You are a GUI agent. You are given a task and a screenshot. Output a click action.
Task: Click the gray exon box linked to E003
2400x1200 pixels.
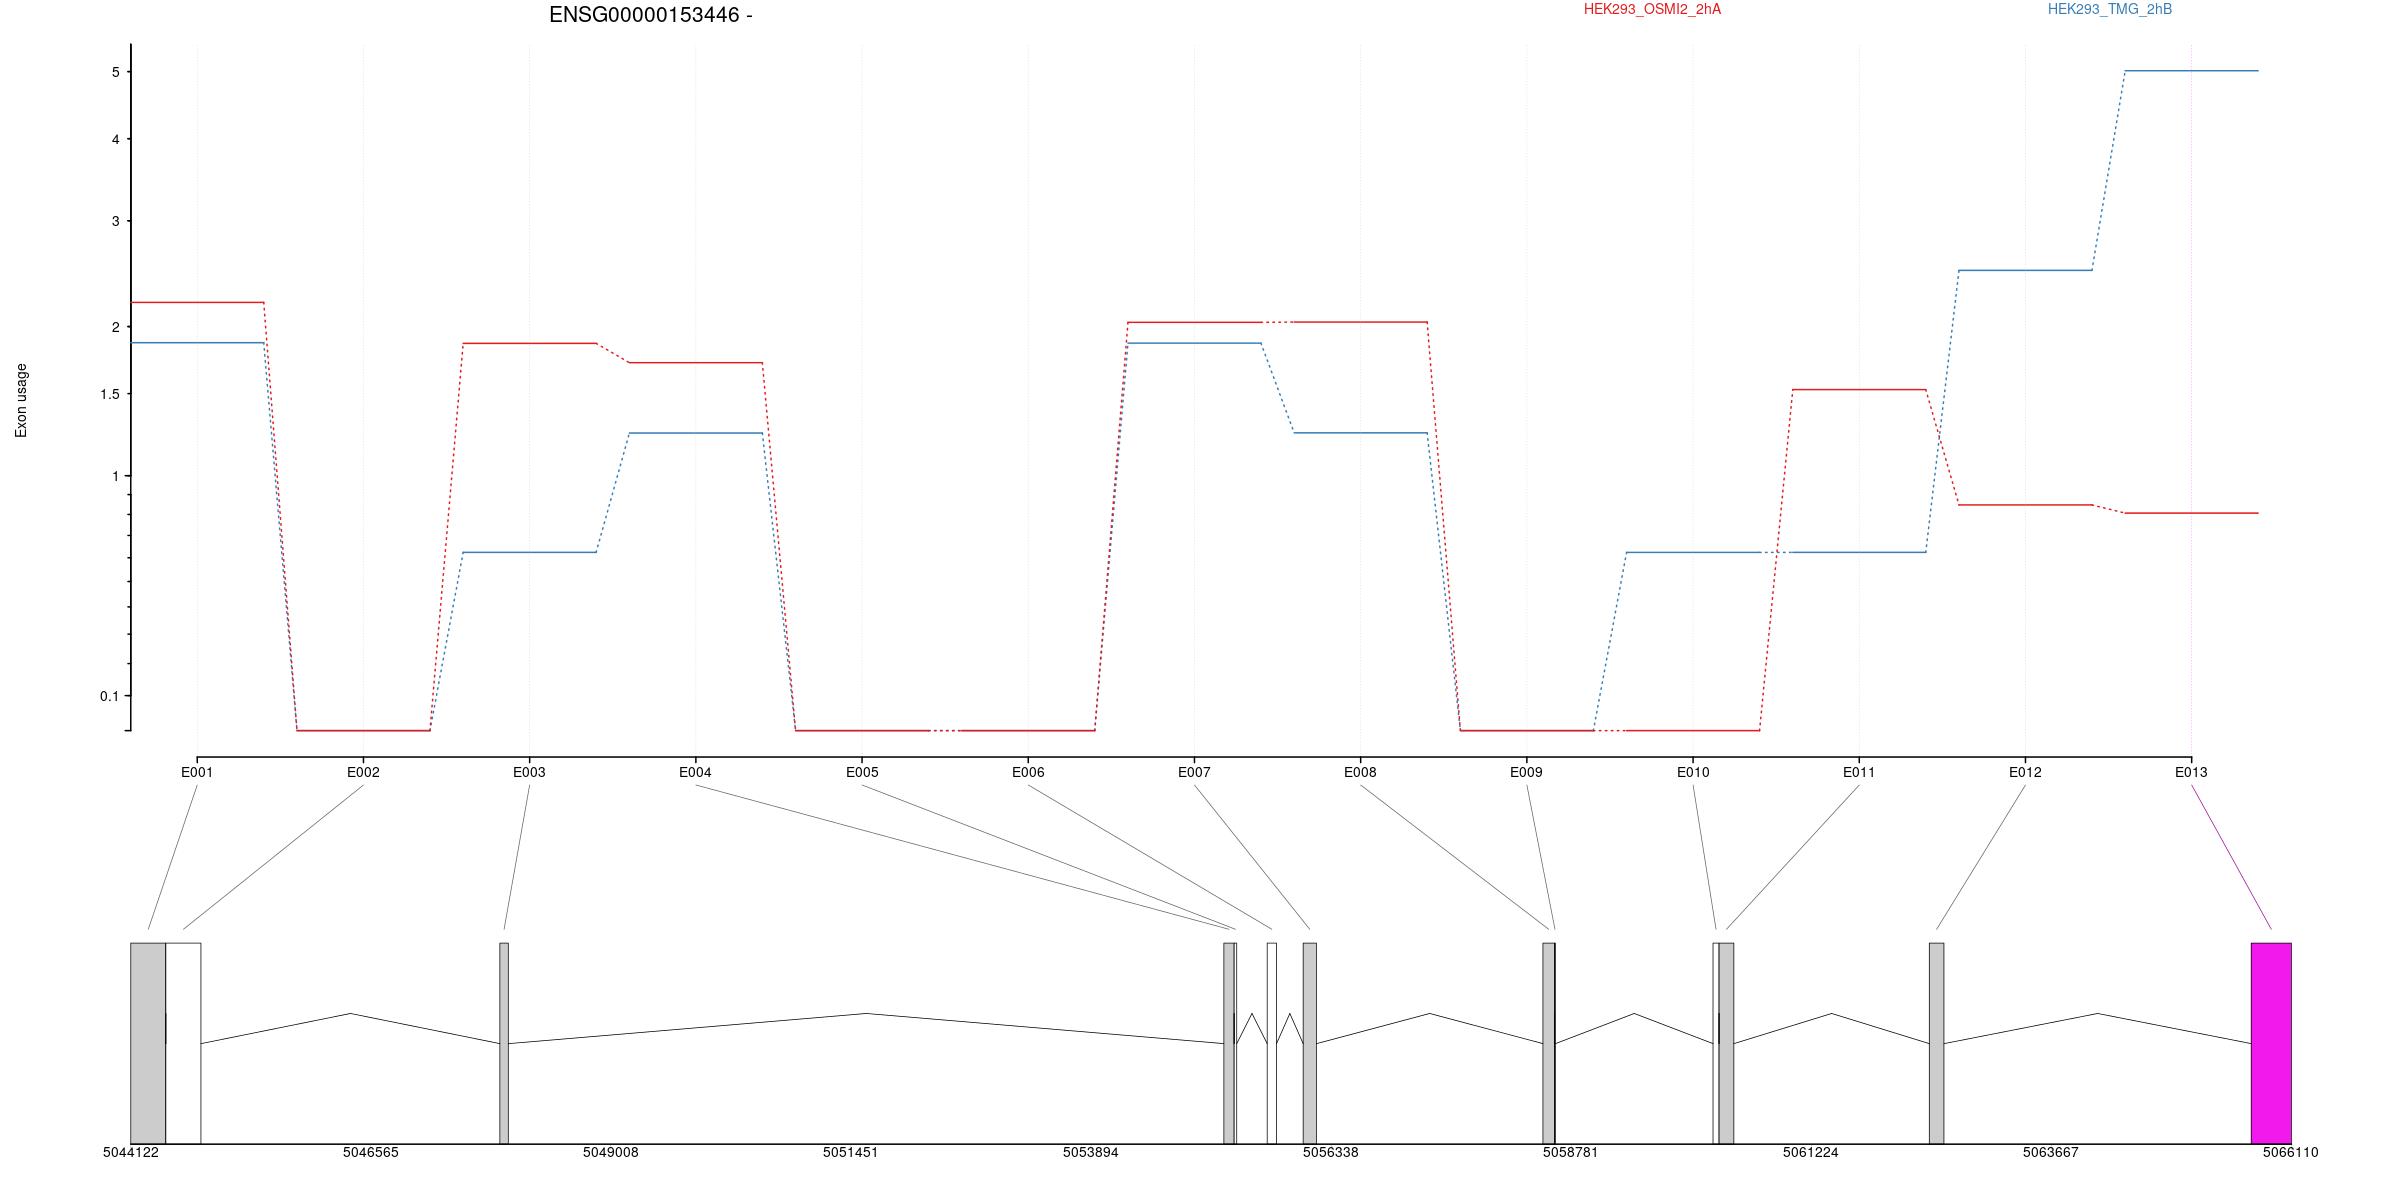pos(504,1043)
